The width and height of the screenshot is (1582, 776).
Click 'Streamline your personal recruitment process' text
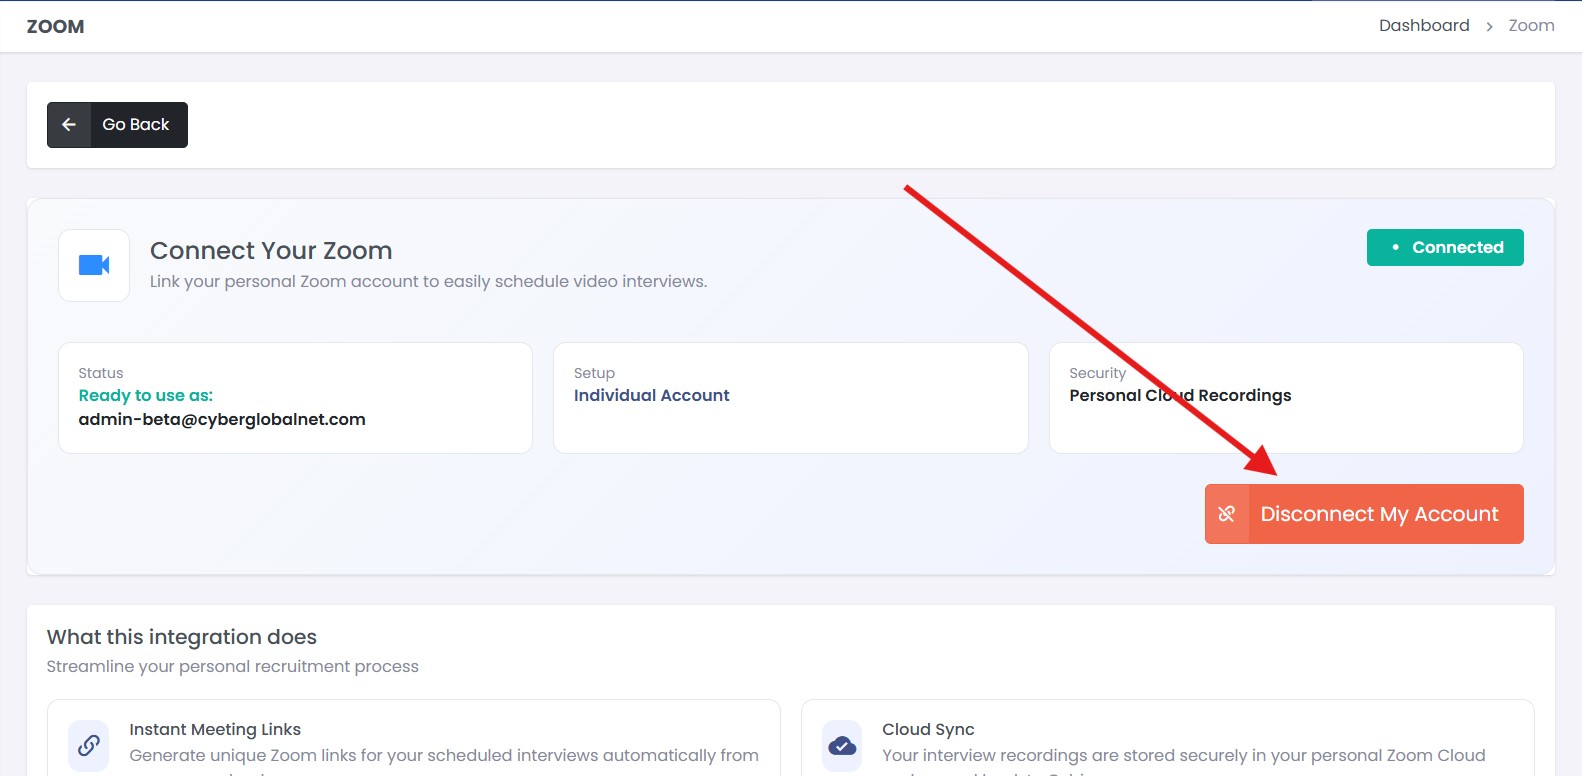pos(233,667)
